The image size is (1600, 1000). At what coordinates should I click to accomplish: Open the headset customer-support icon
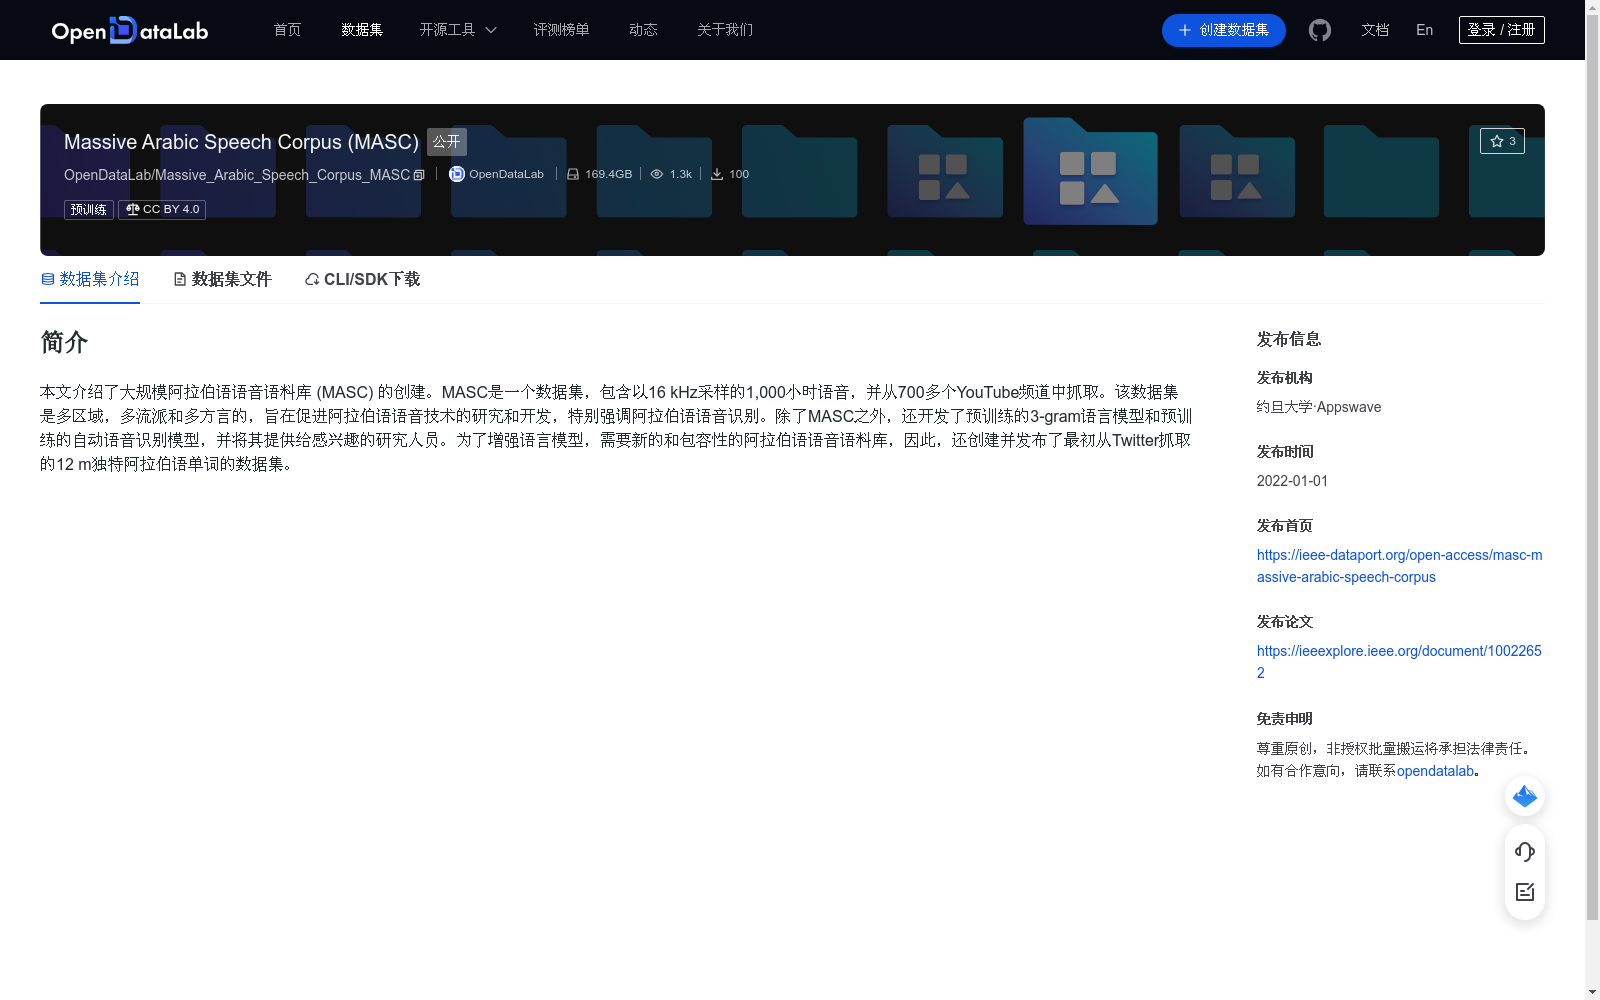[x=1524, y=852]
